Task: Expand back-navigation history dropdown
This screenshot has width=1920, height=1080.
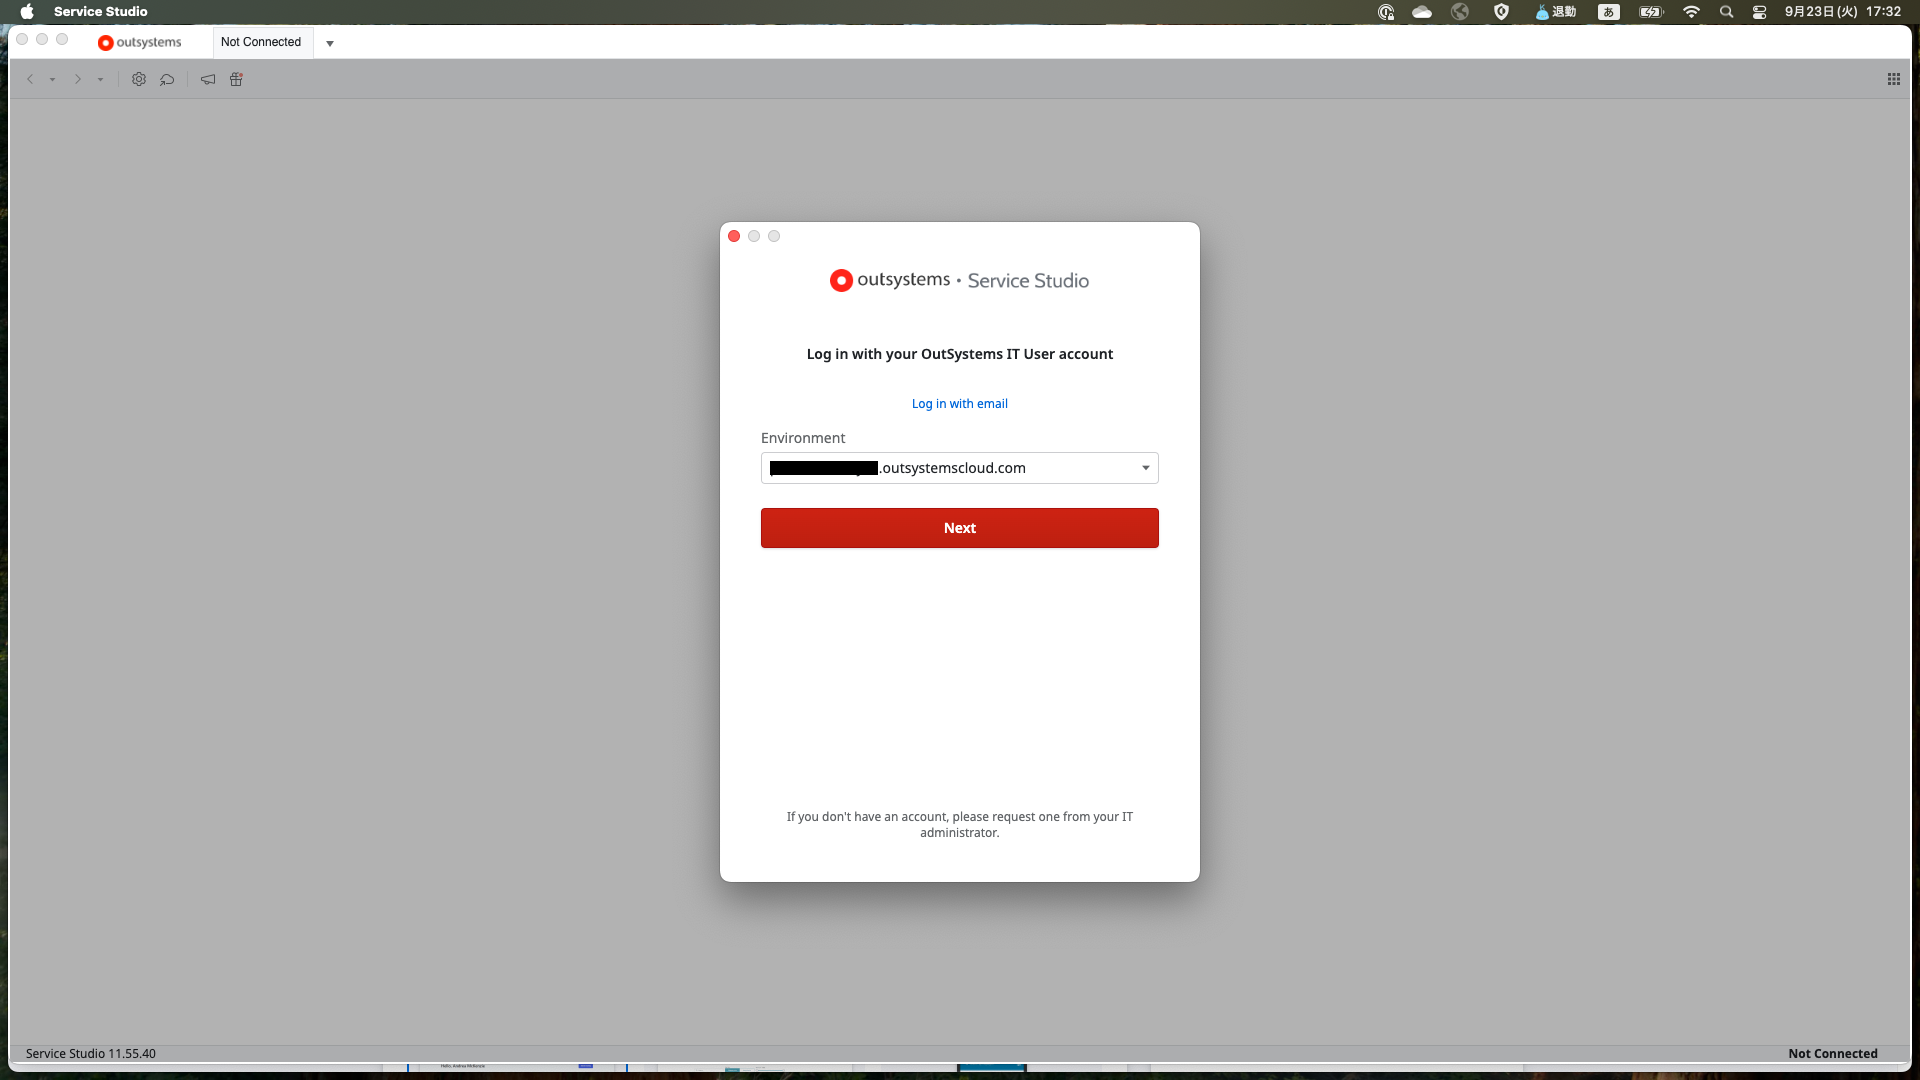Action: (51, 79)
